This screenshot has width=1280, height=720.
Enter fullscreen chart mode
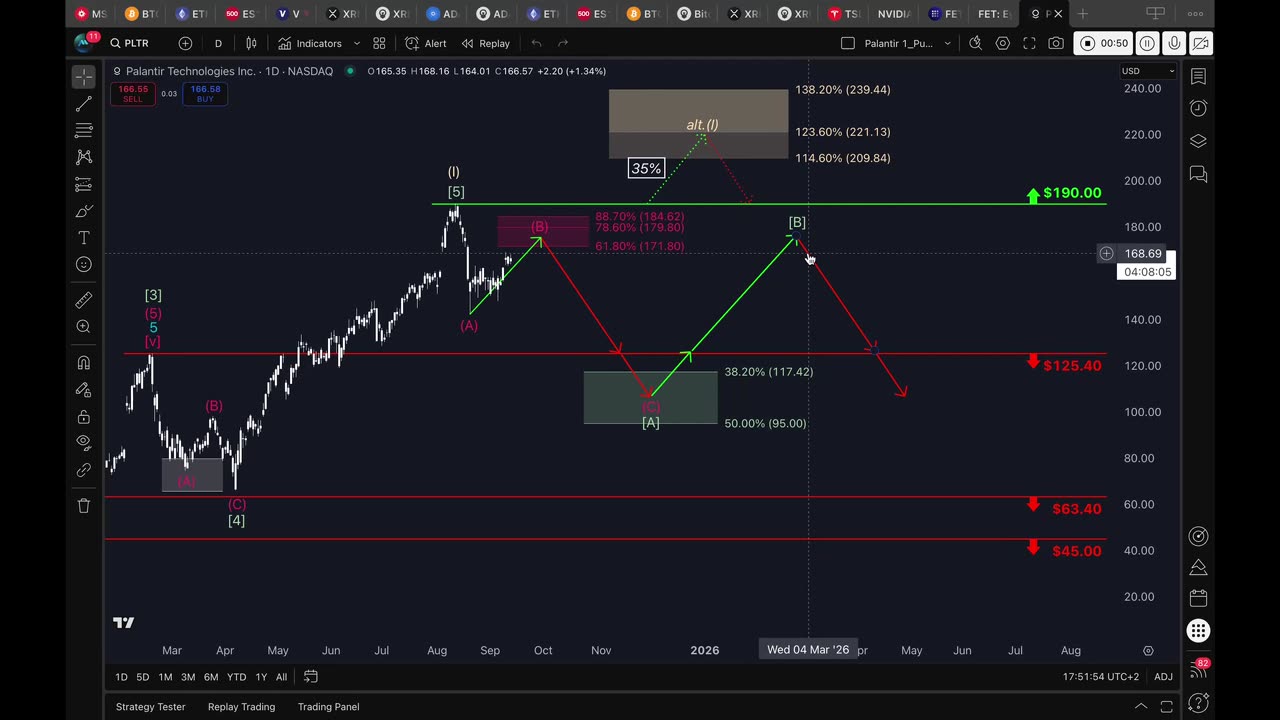[x=1029, y=43]
